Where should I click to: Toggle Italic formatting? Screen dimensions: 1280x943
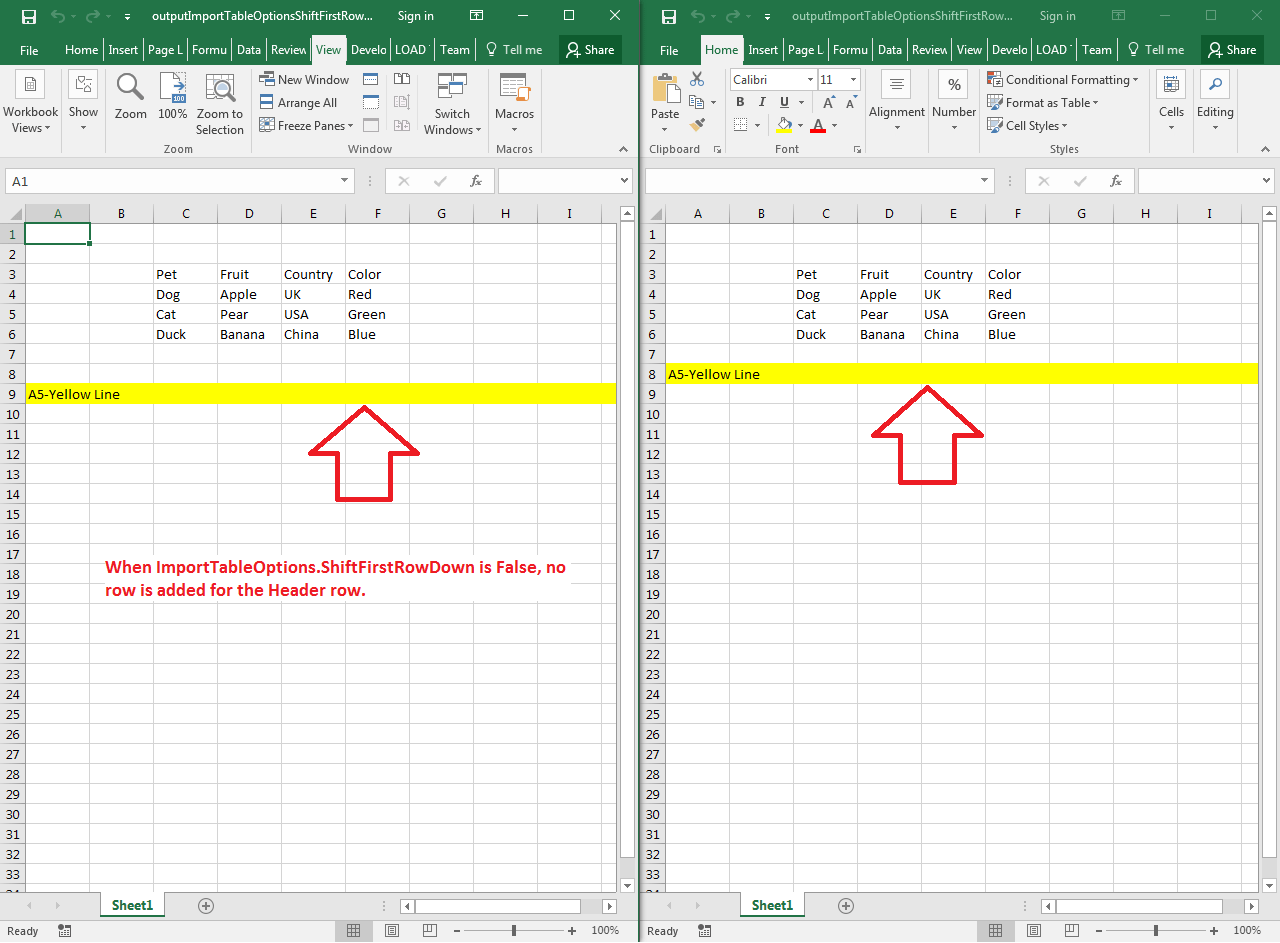(762, 102)
